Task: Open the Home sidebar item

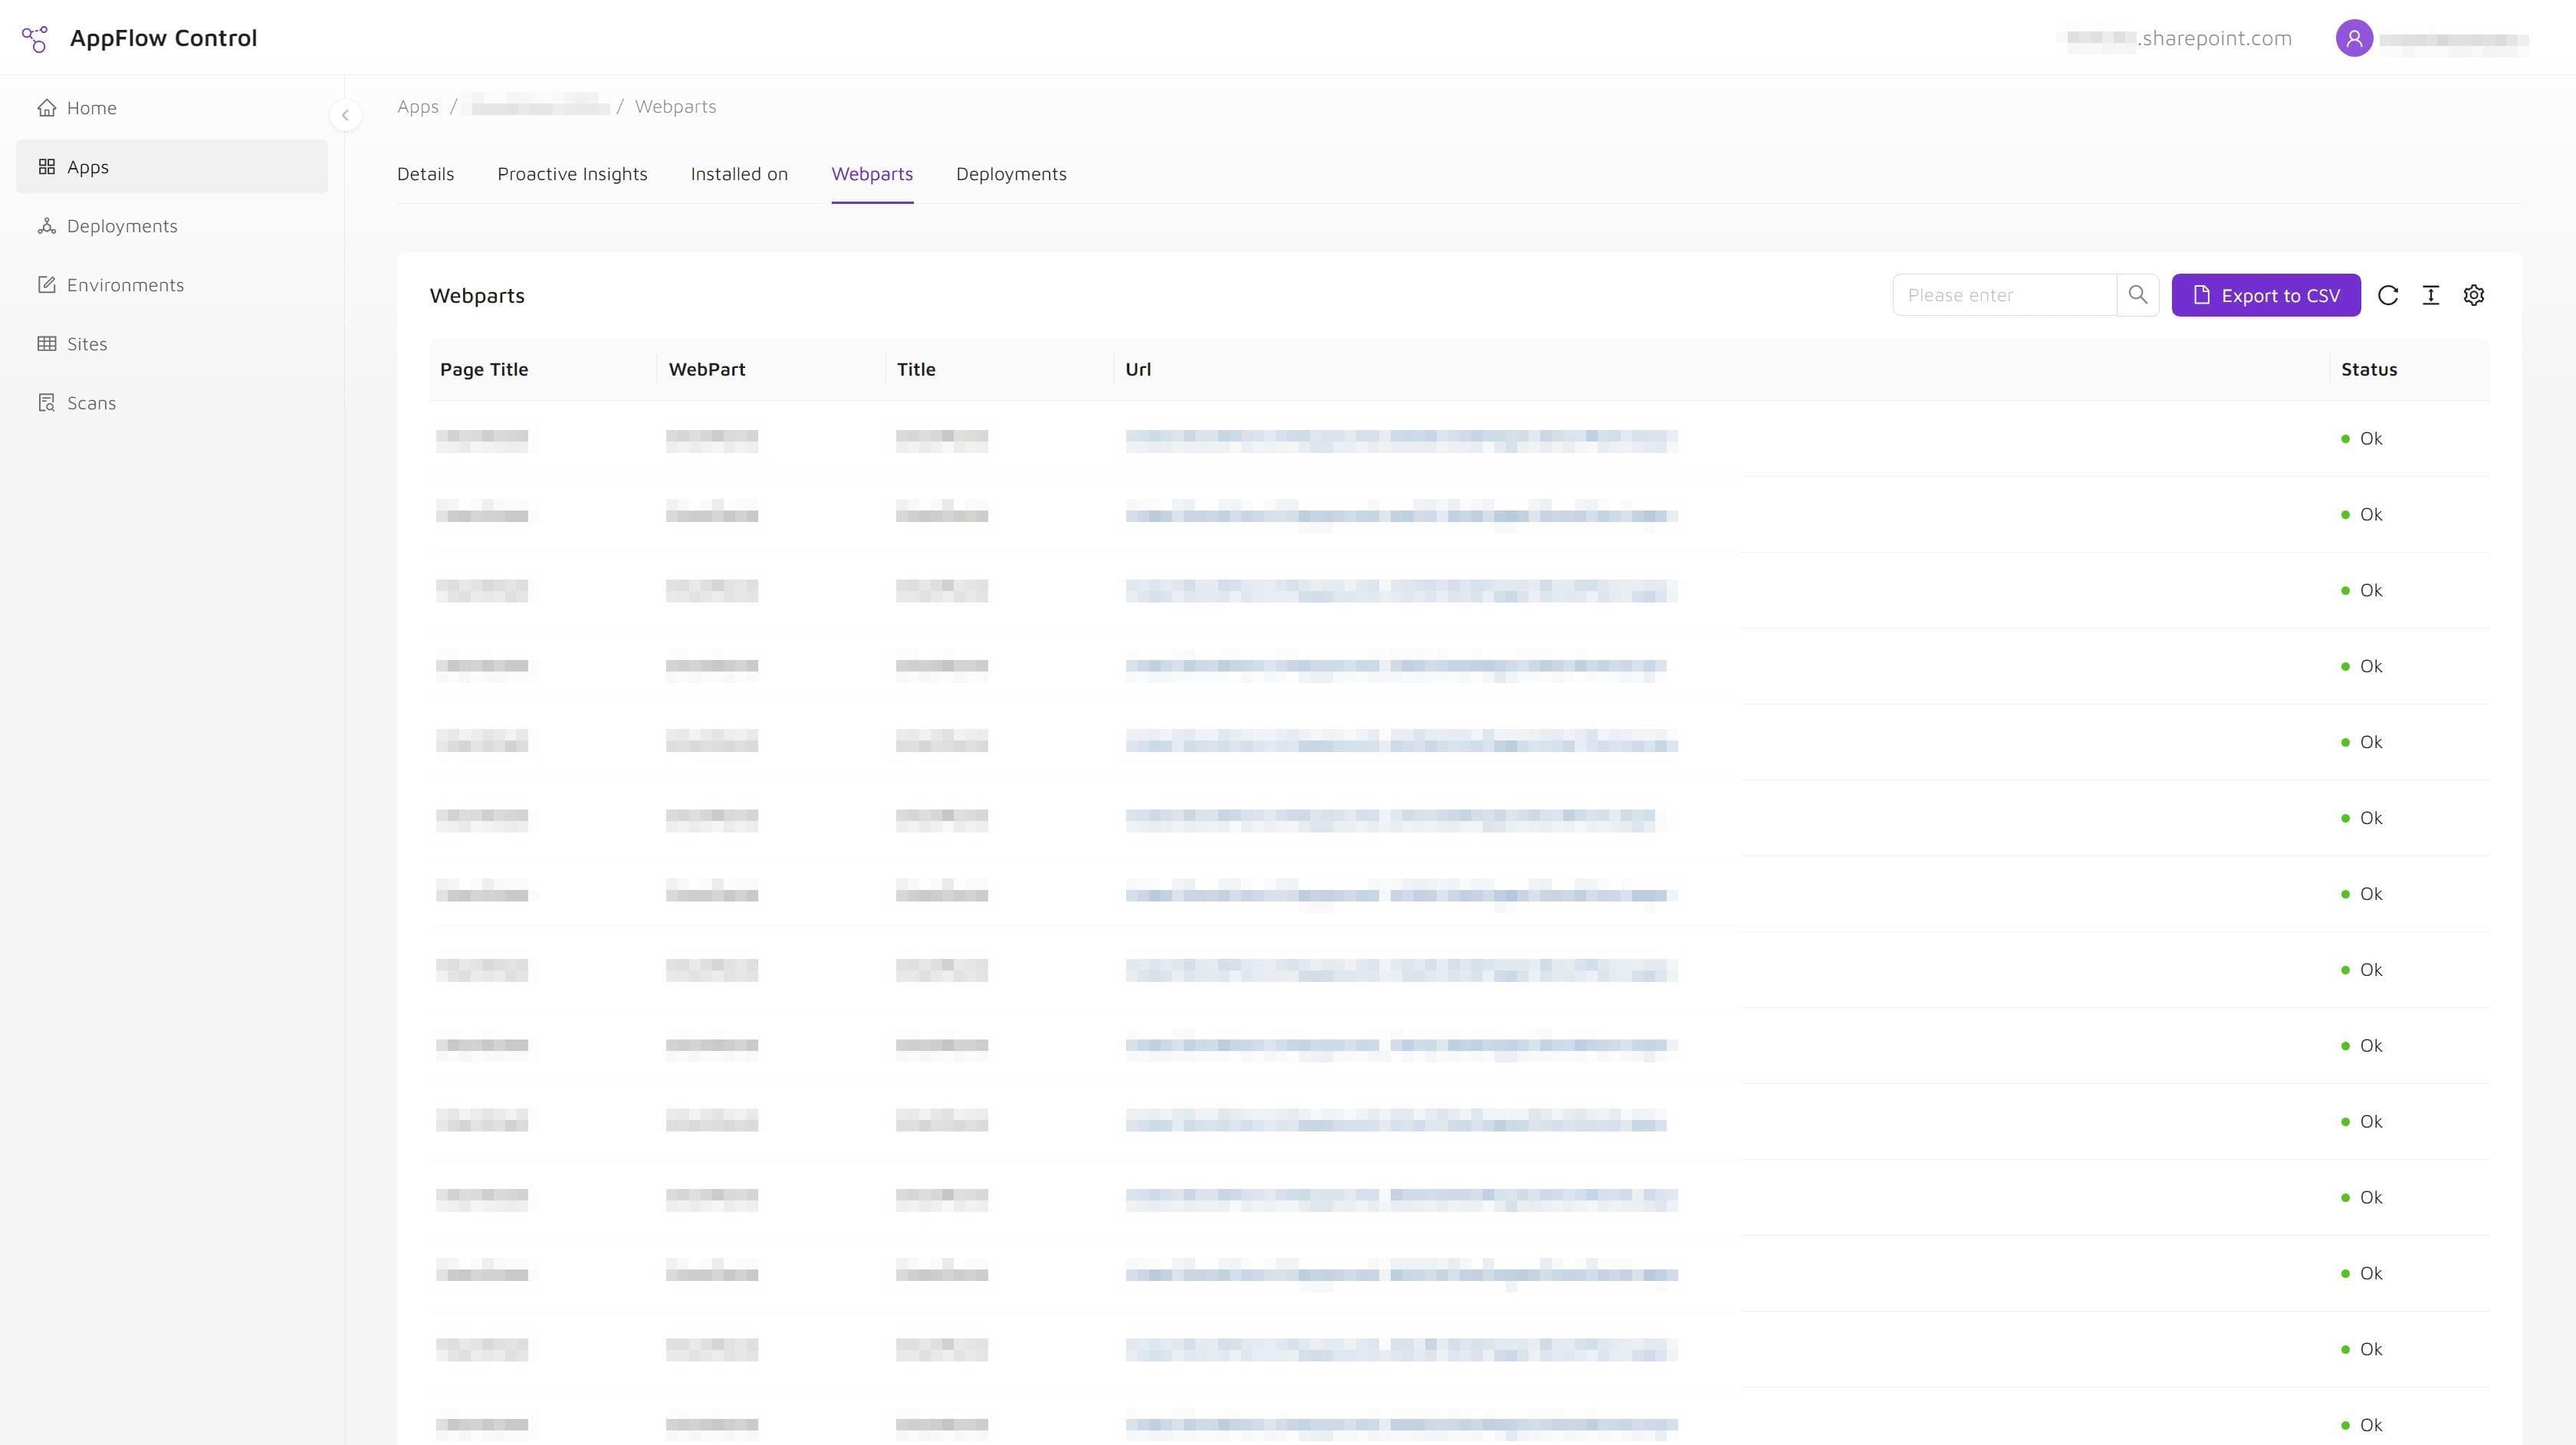Action: (172, 108)
